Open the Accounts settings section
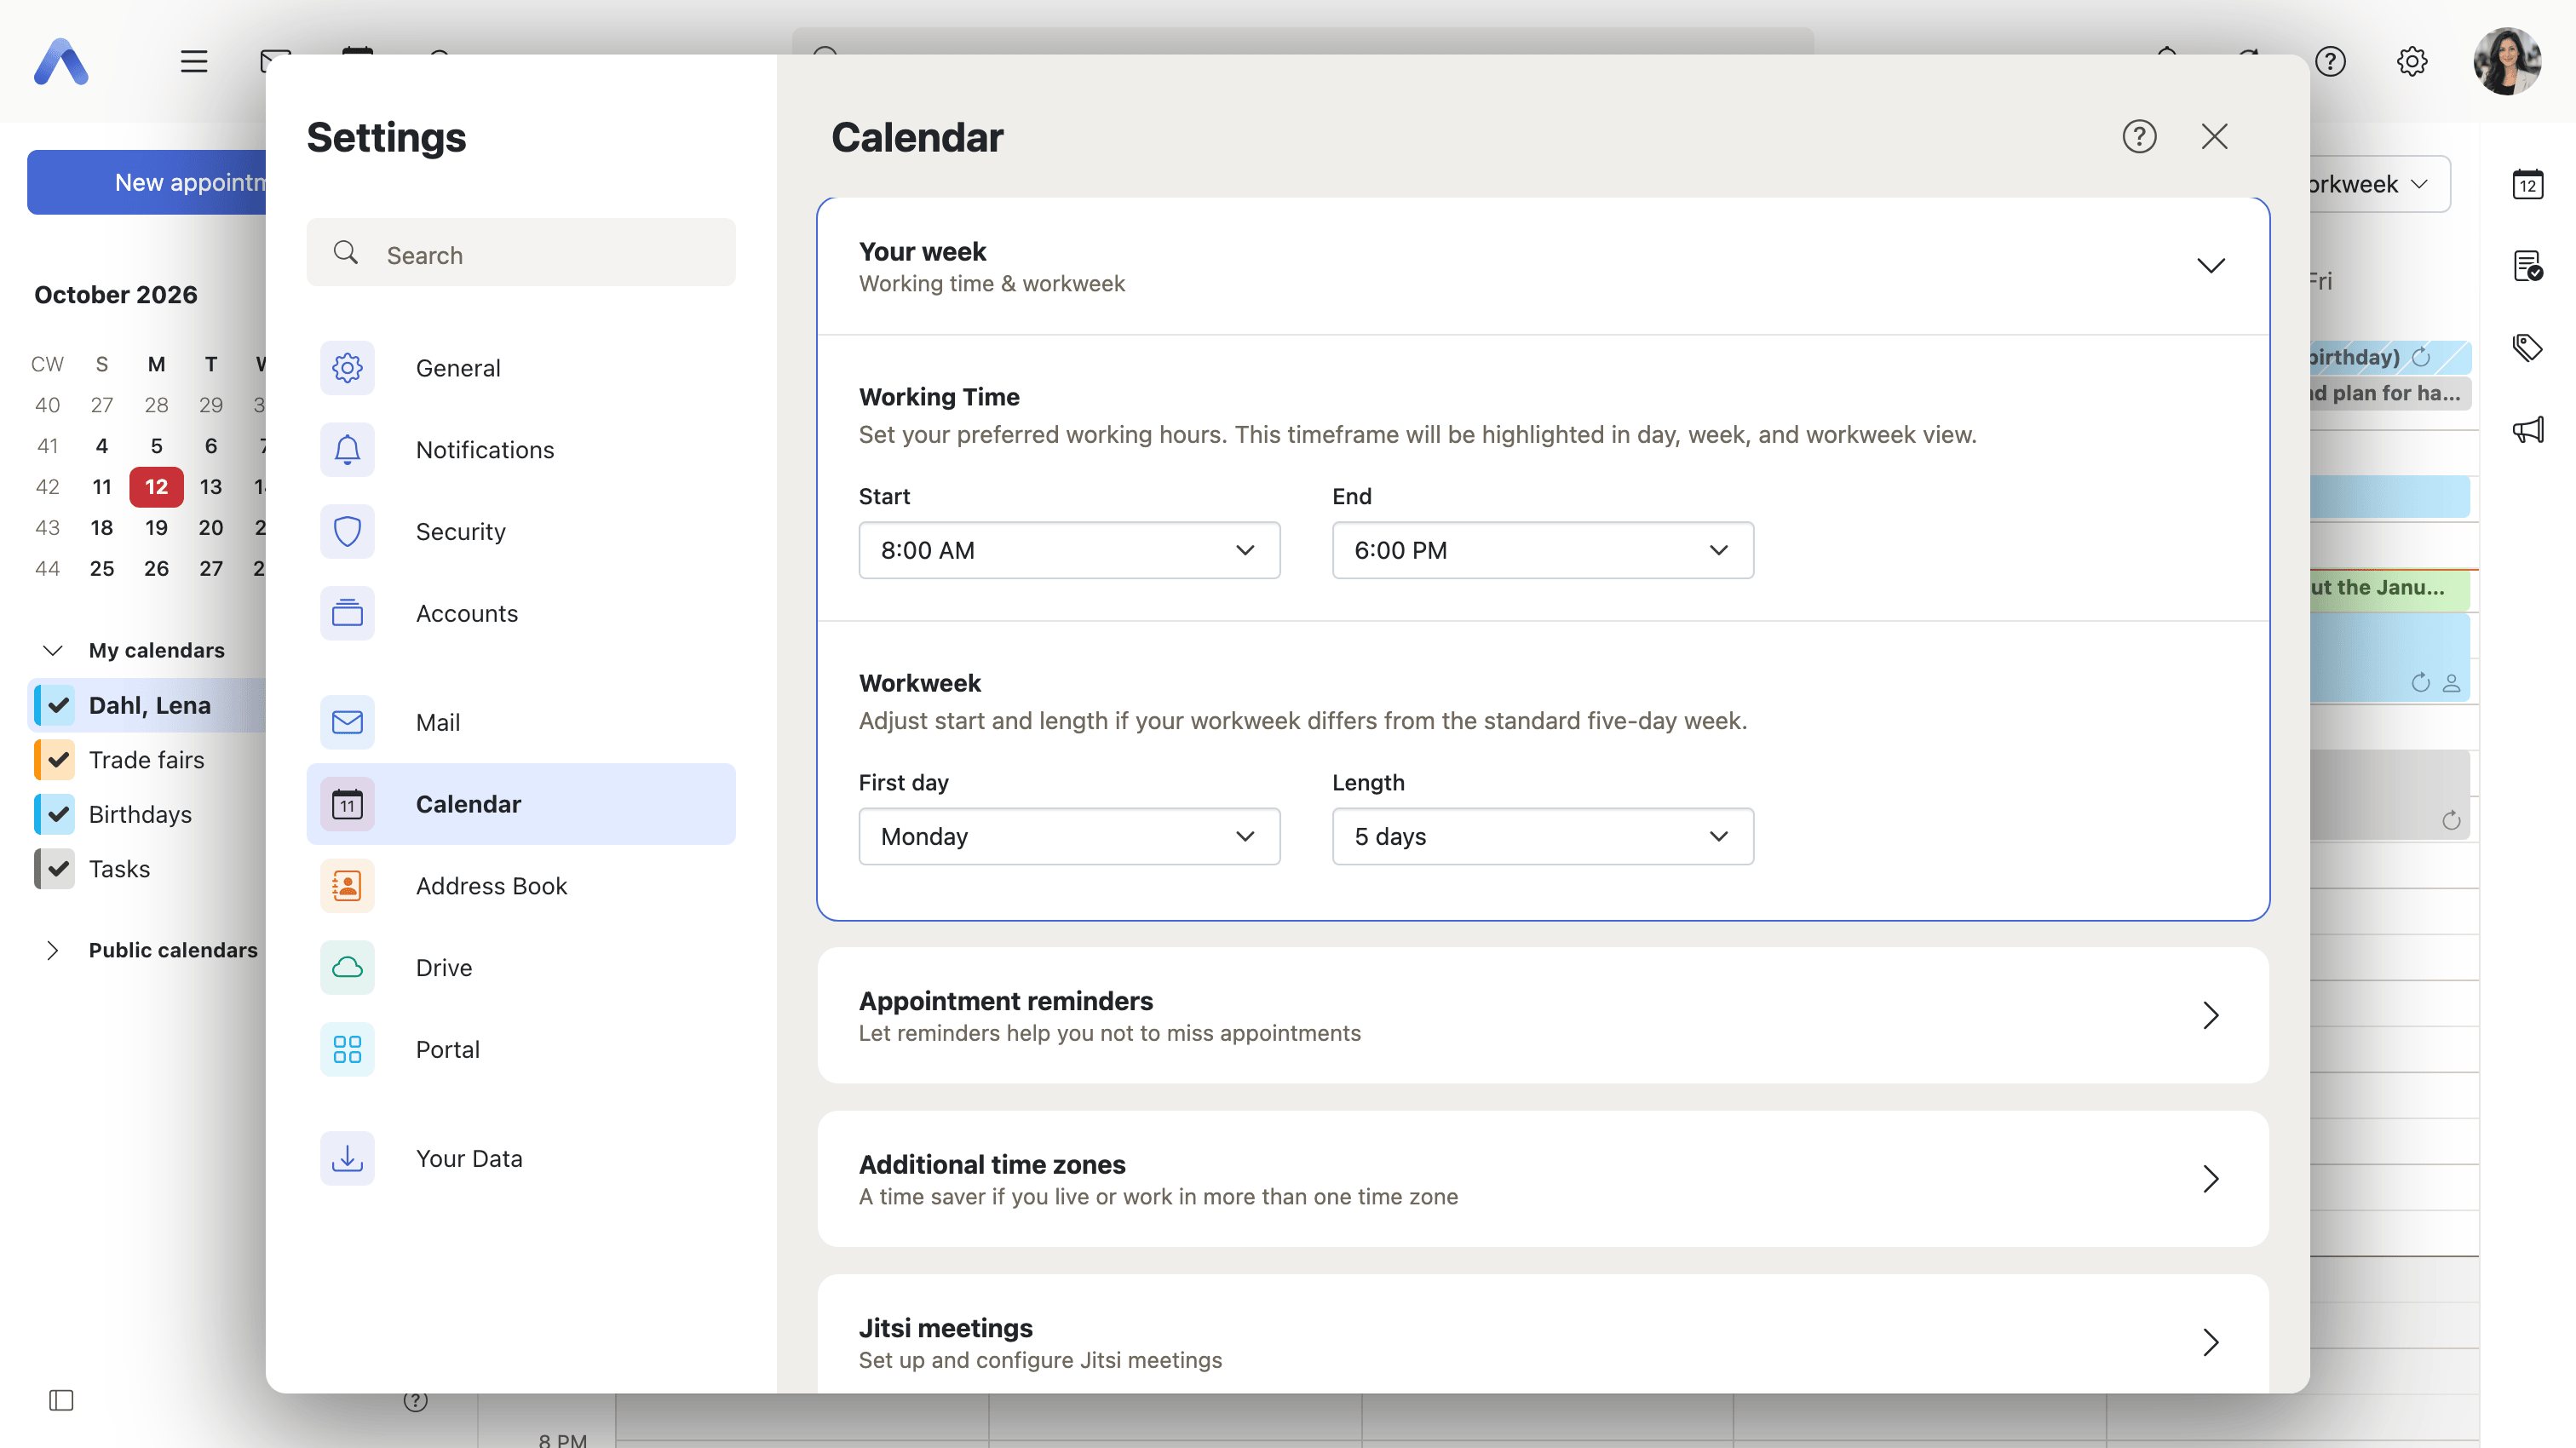Screen dimensions: 2576x1448 tap(520, 613)
